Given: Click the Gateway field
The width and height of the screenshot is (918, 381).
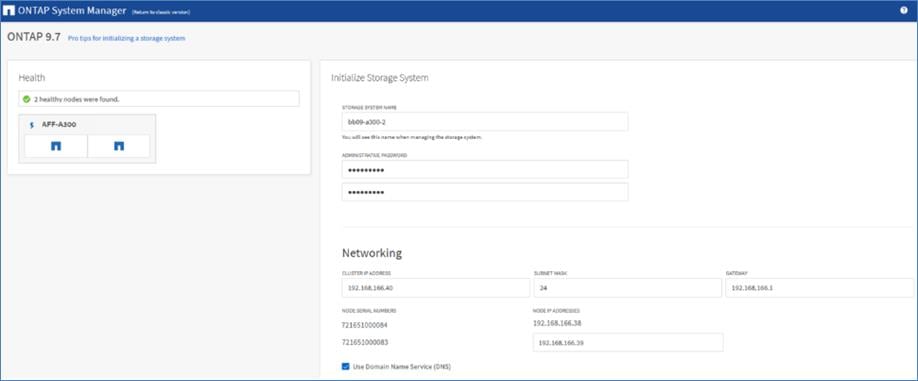Looking at the screenshot, I should pos(819,288).
